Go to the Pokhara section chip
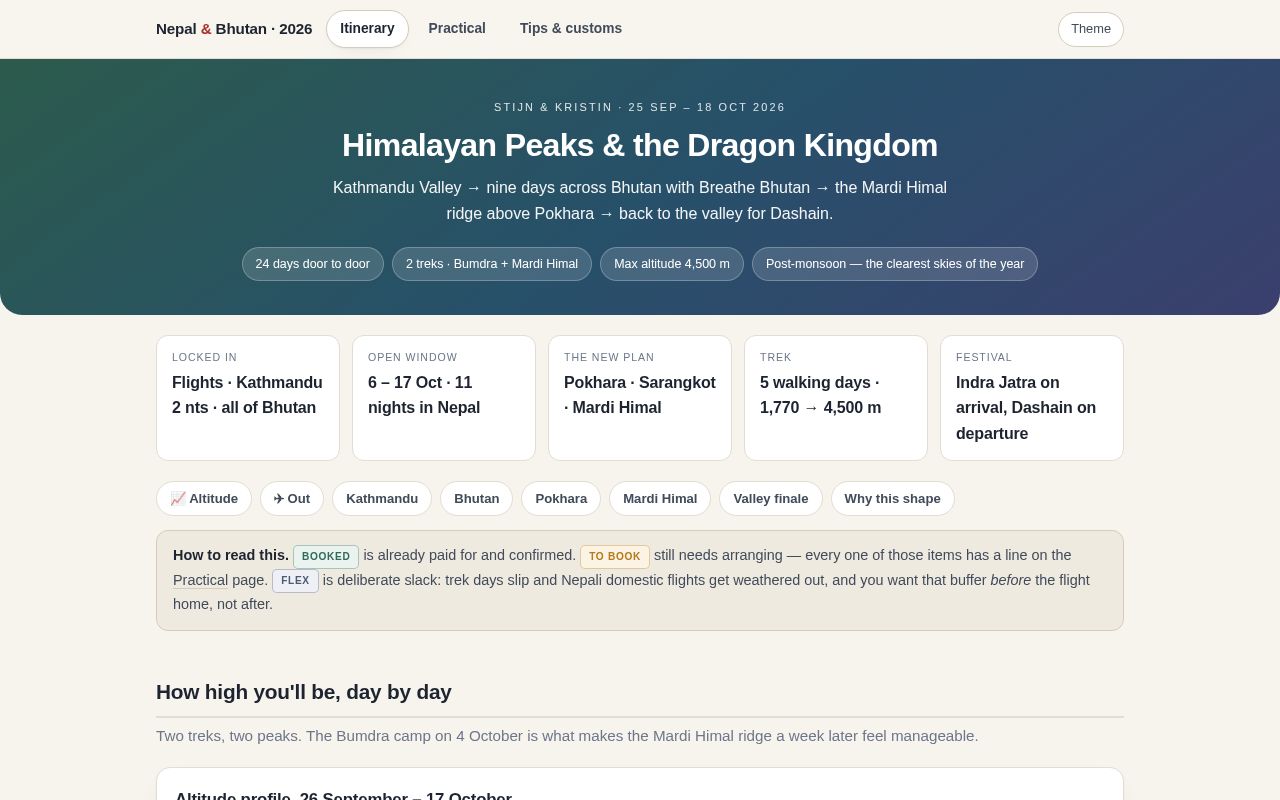The image size is (1280, 800). tap(561, 499)
